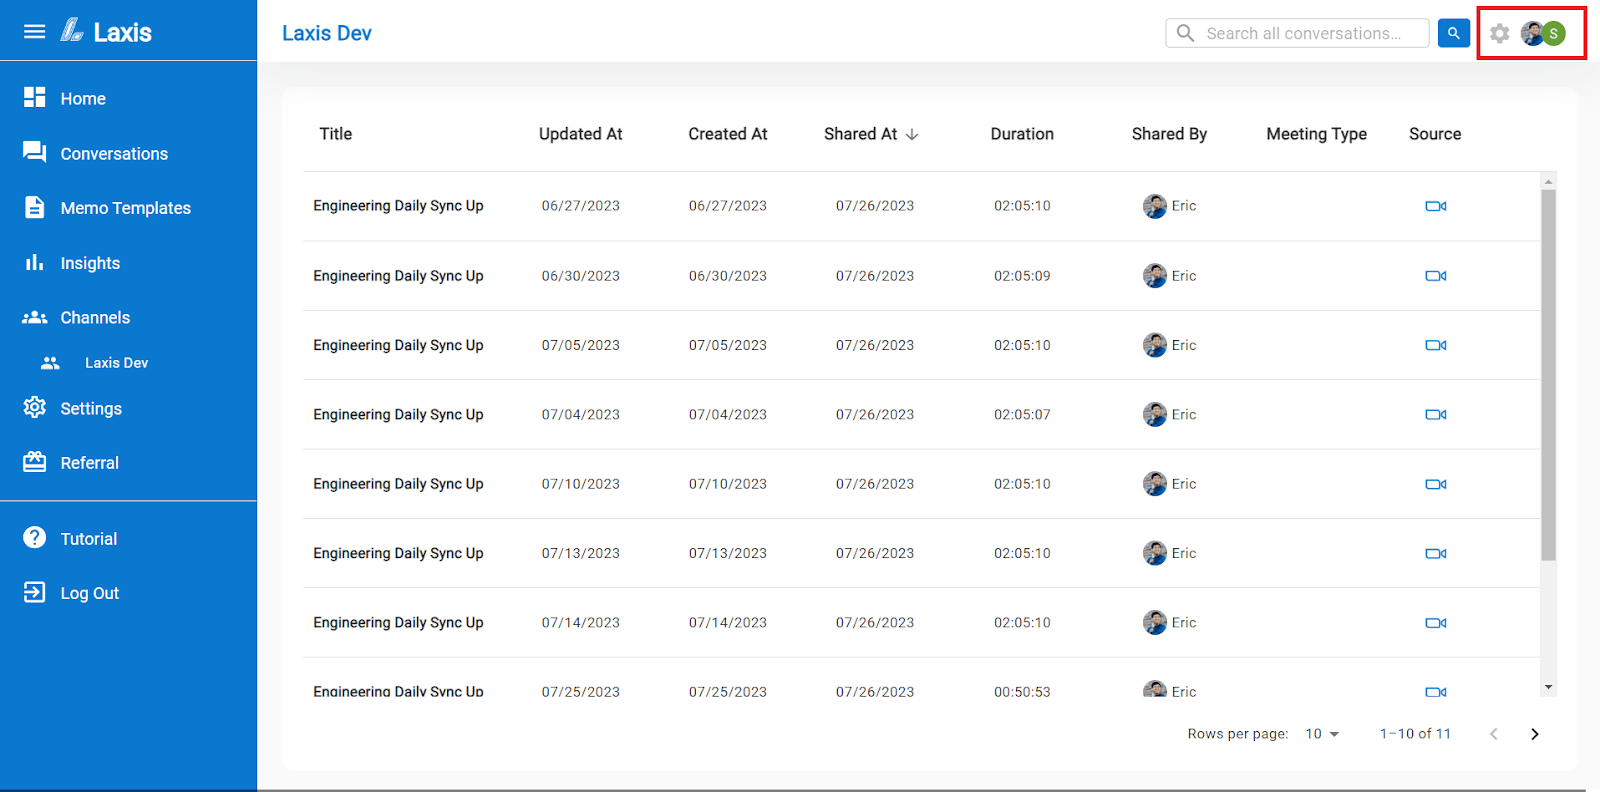Viewport: 1600px width, 792px height.
Task: Open the settings gear in header
Action: [x=1499, y=34]
